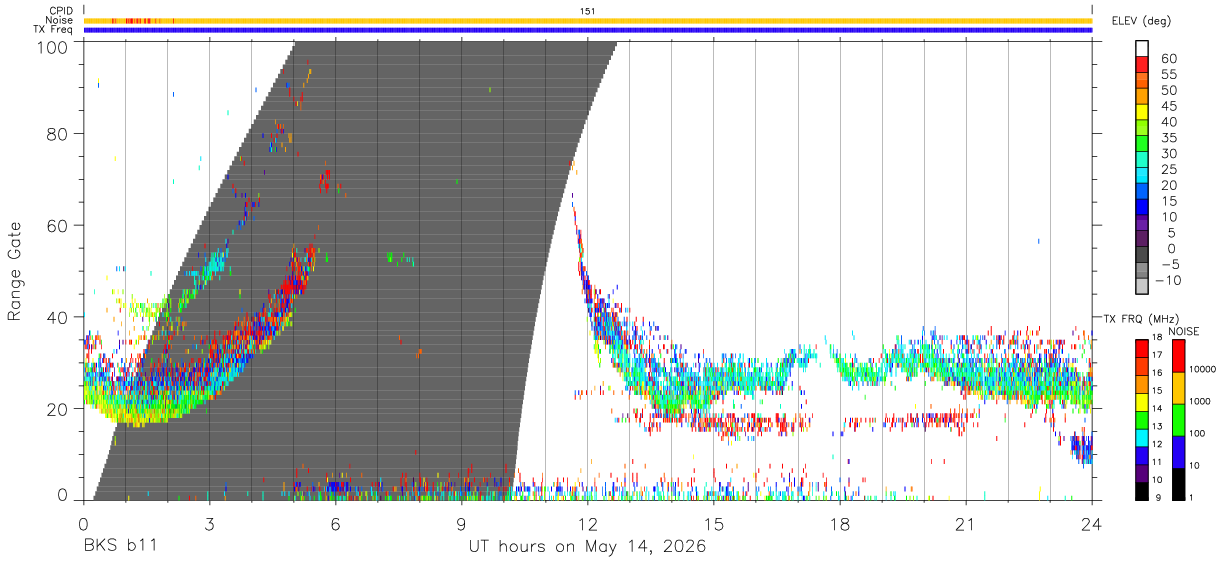Click the red segment of the TX FRQ color bar
The height and width of the screenshot is (567, 1228).
(x=1142, y=348)
